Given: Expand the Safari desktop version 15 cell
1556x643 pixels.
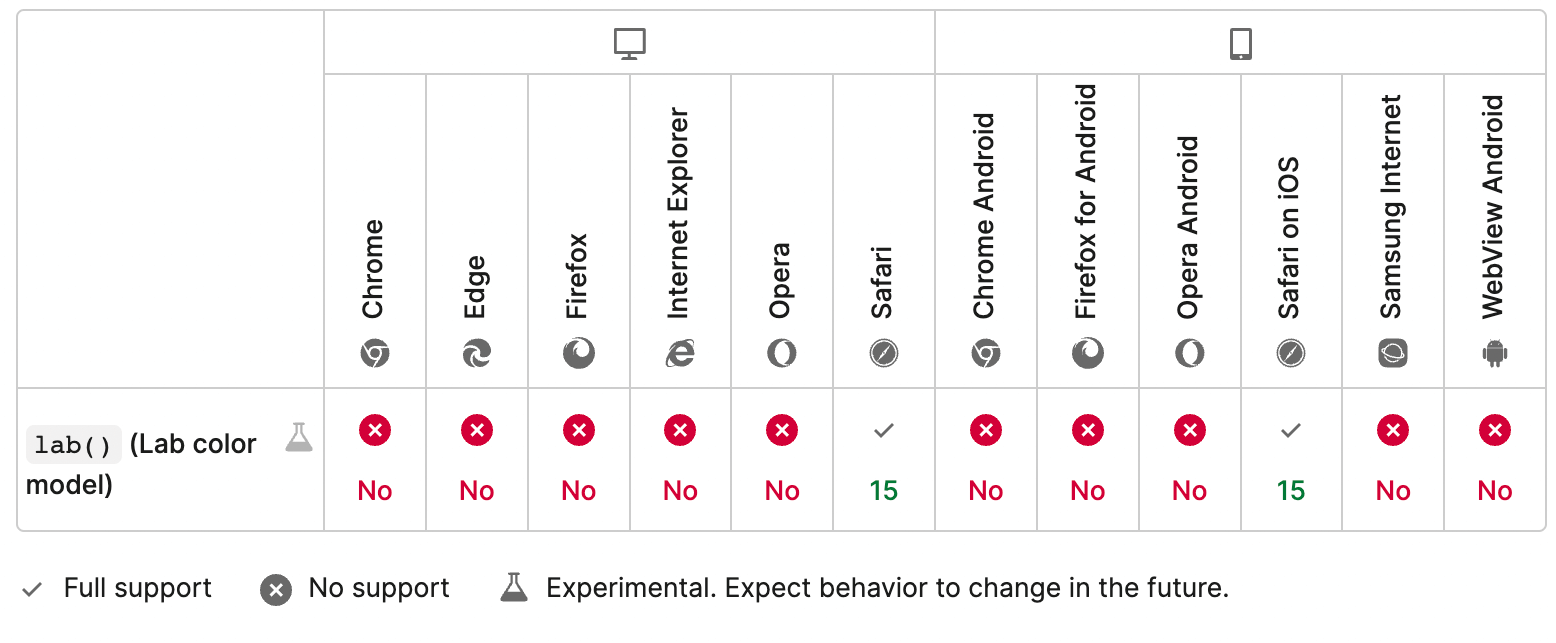Looking at the screenshot, I should pos(884,460).
